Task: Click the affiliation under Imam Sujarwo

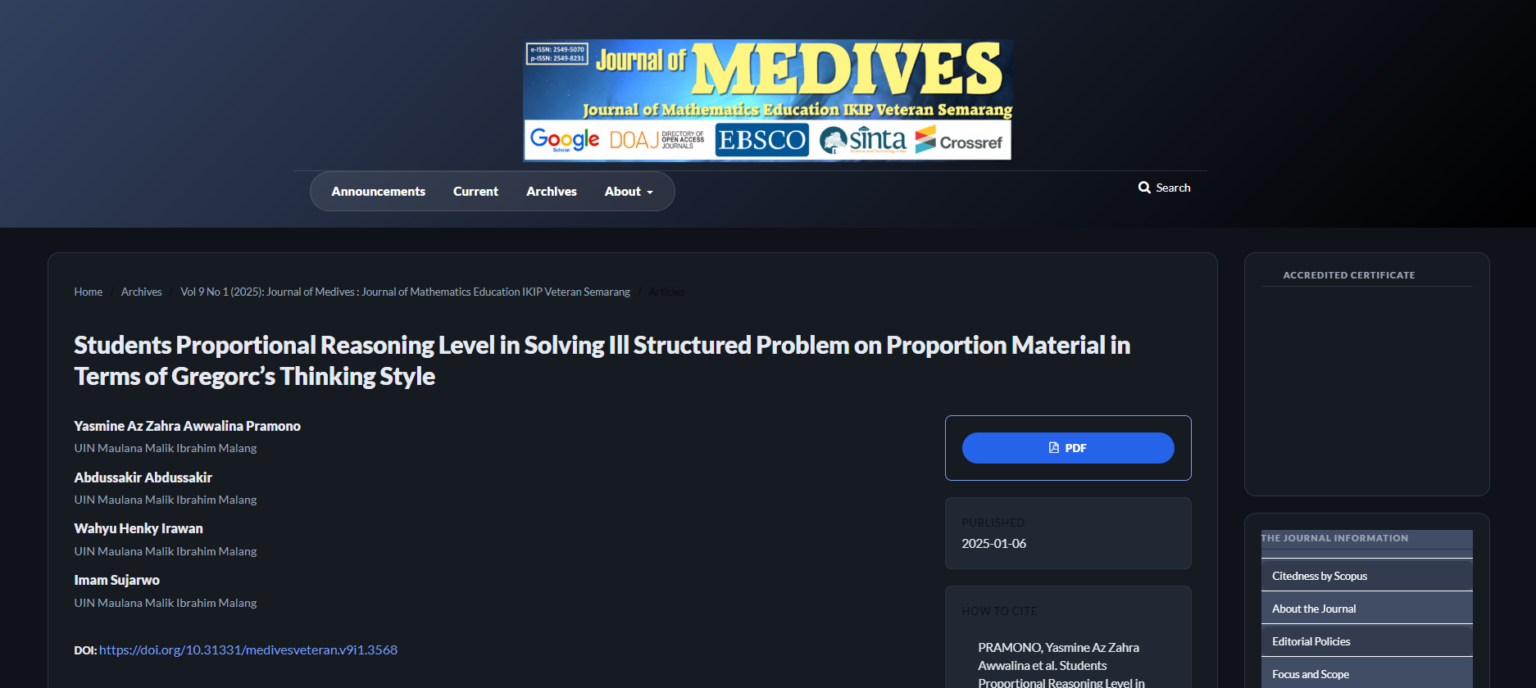Action: [x=165, y=603]
